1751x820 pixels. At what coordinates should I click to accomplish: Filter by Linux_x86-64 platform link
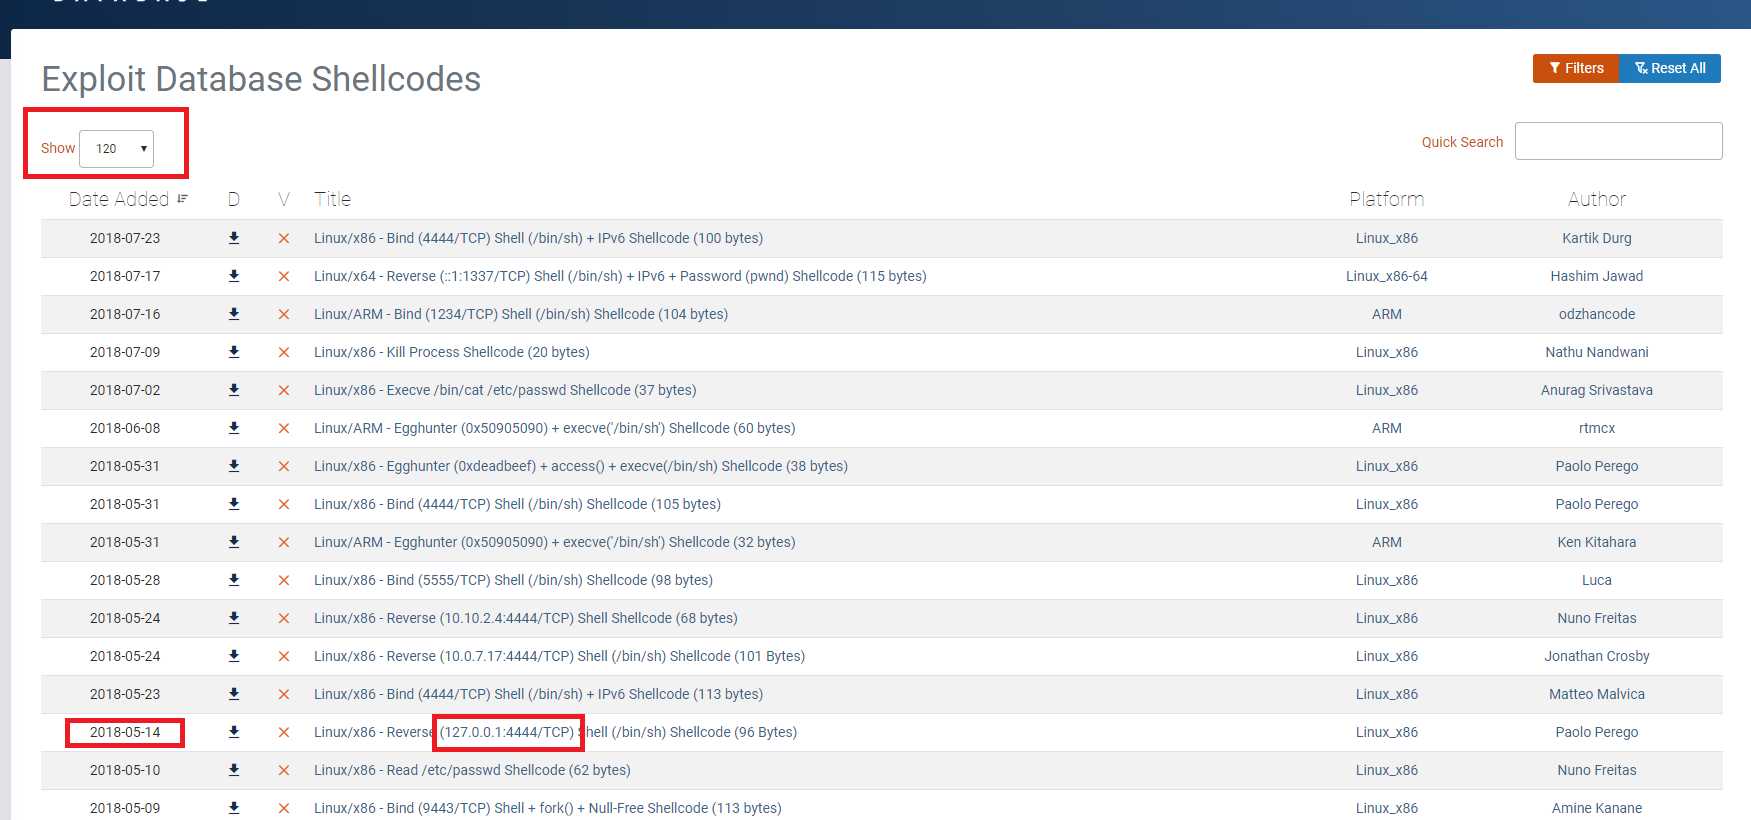[1386, 276]
